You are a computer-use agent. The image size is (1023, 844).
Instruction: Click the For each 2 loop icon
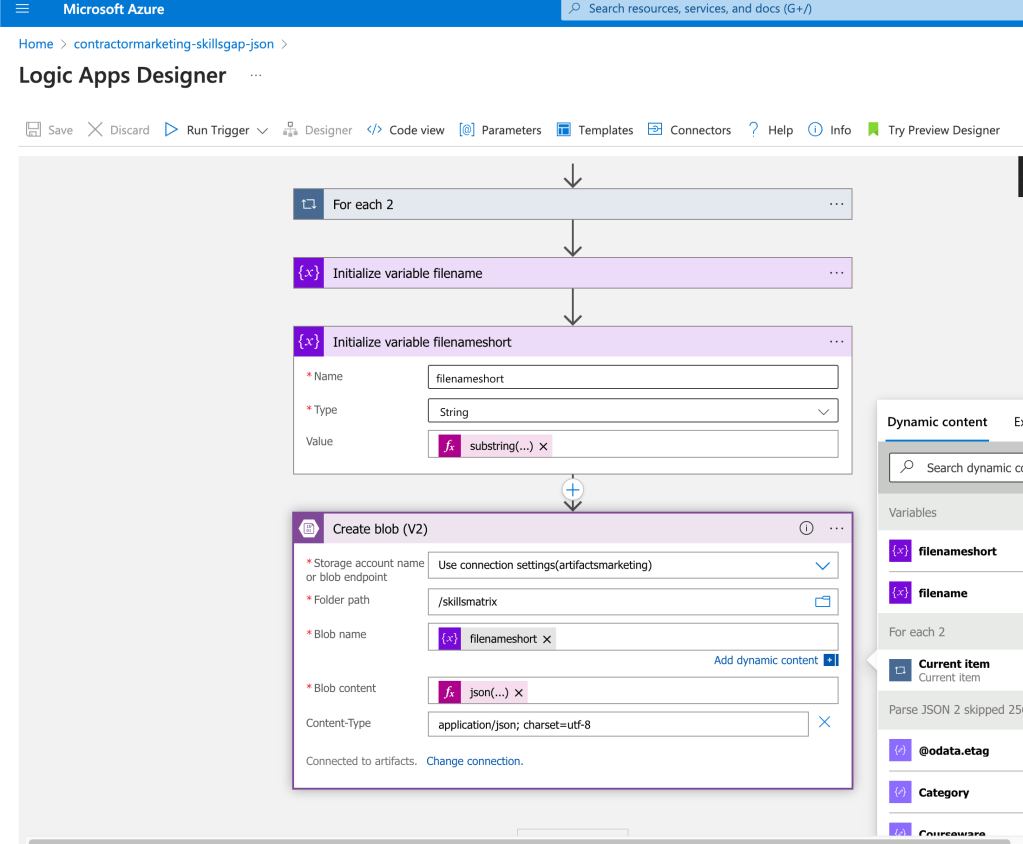309,204
